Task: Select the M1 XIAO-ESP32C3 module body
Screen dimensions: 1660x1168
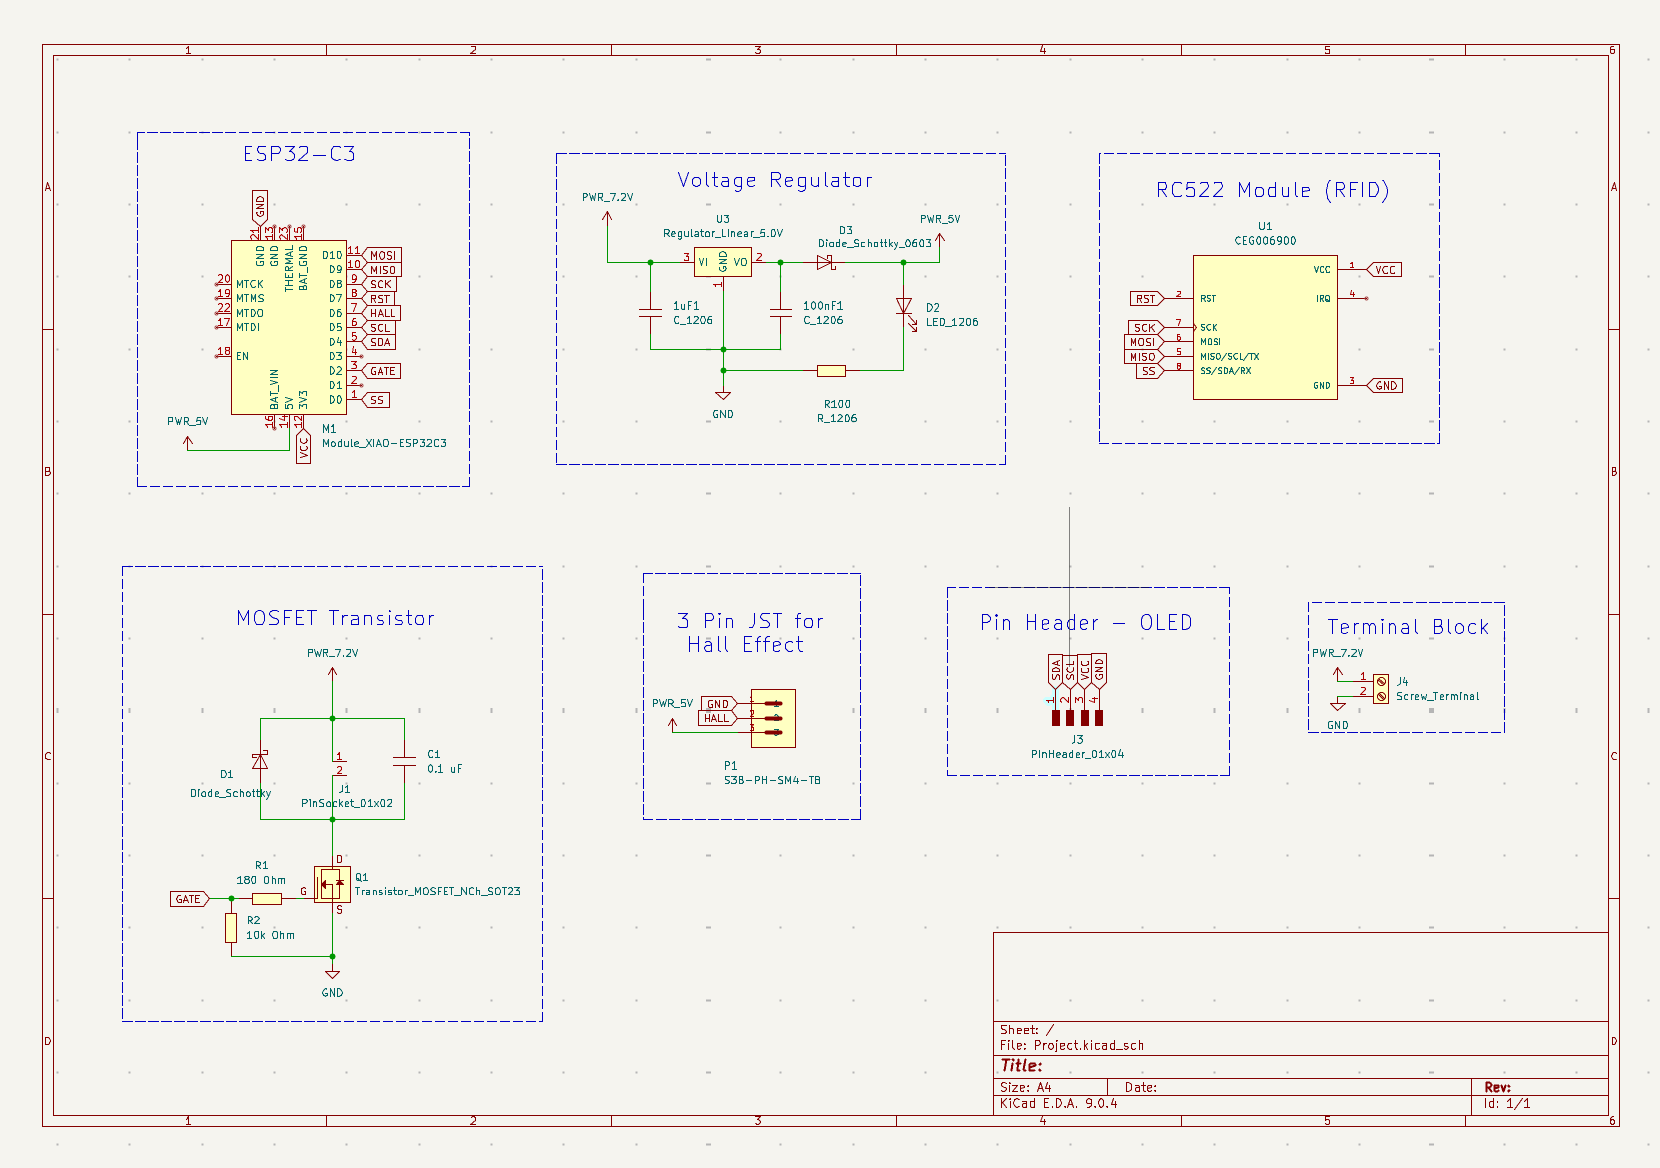Action: 288,327
